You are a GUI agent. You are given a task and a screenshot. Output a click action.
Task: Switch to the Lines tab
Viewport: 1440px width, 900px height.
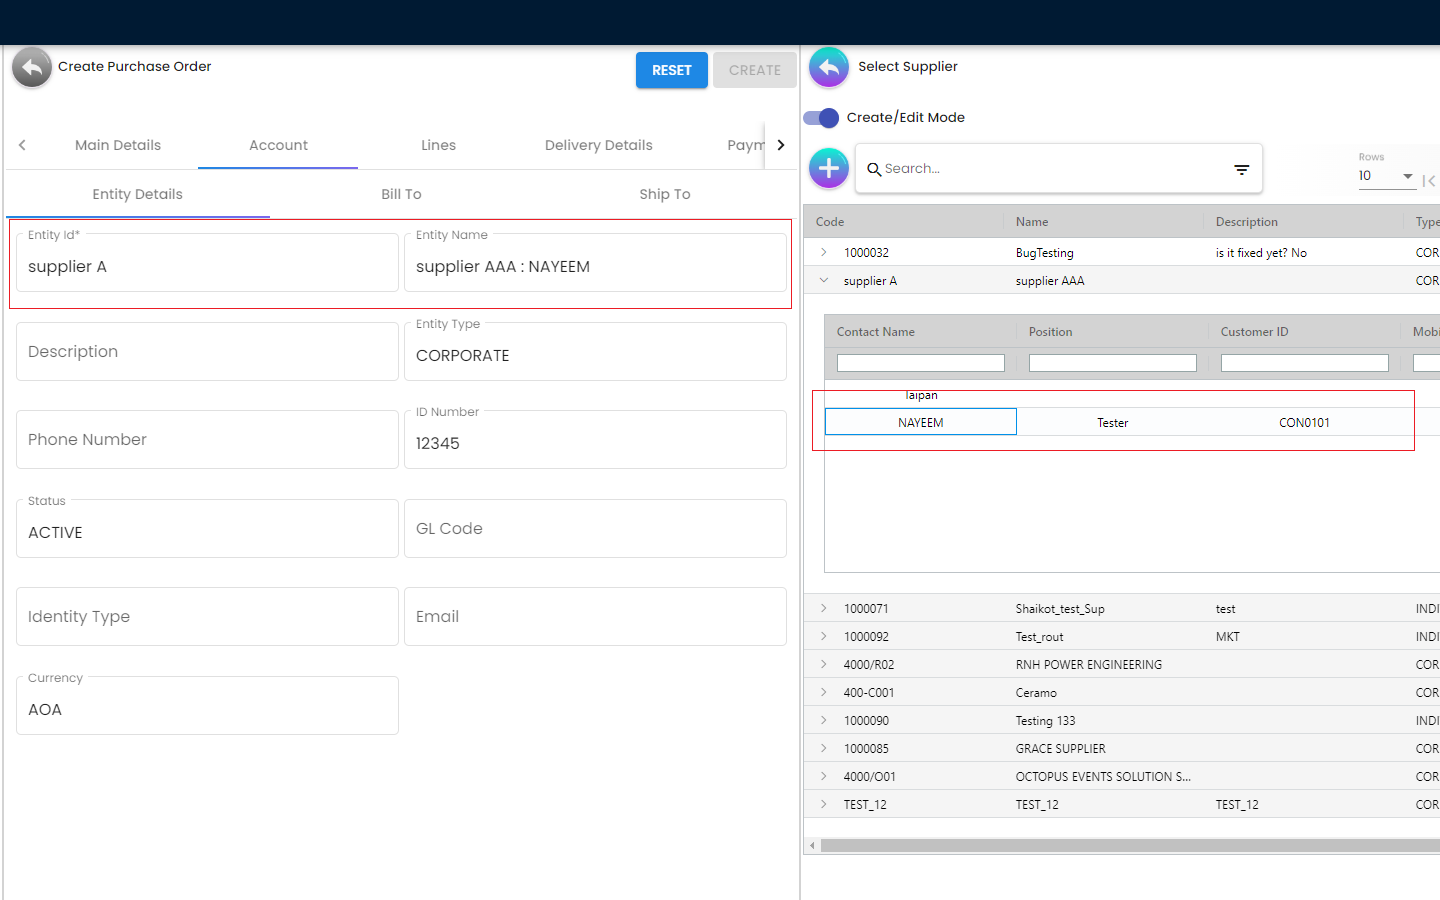click(x=438, y=146)
